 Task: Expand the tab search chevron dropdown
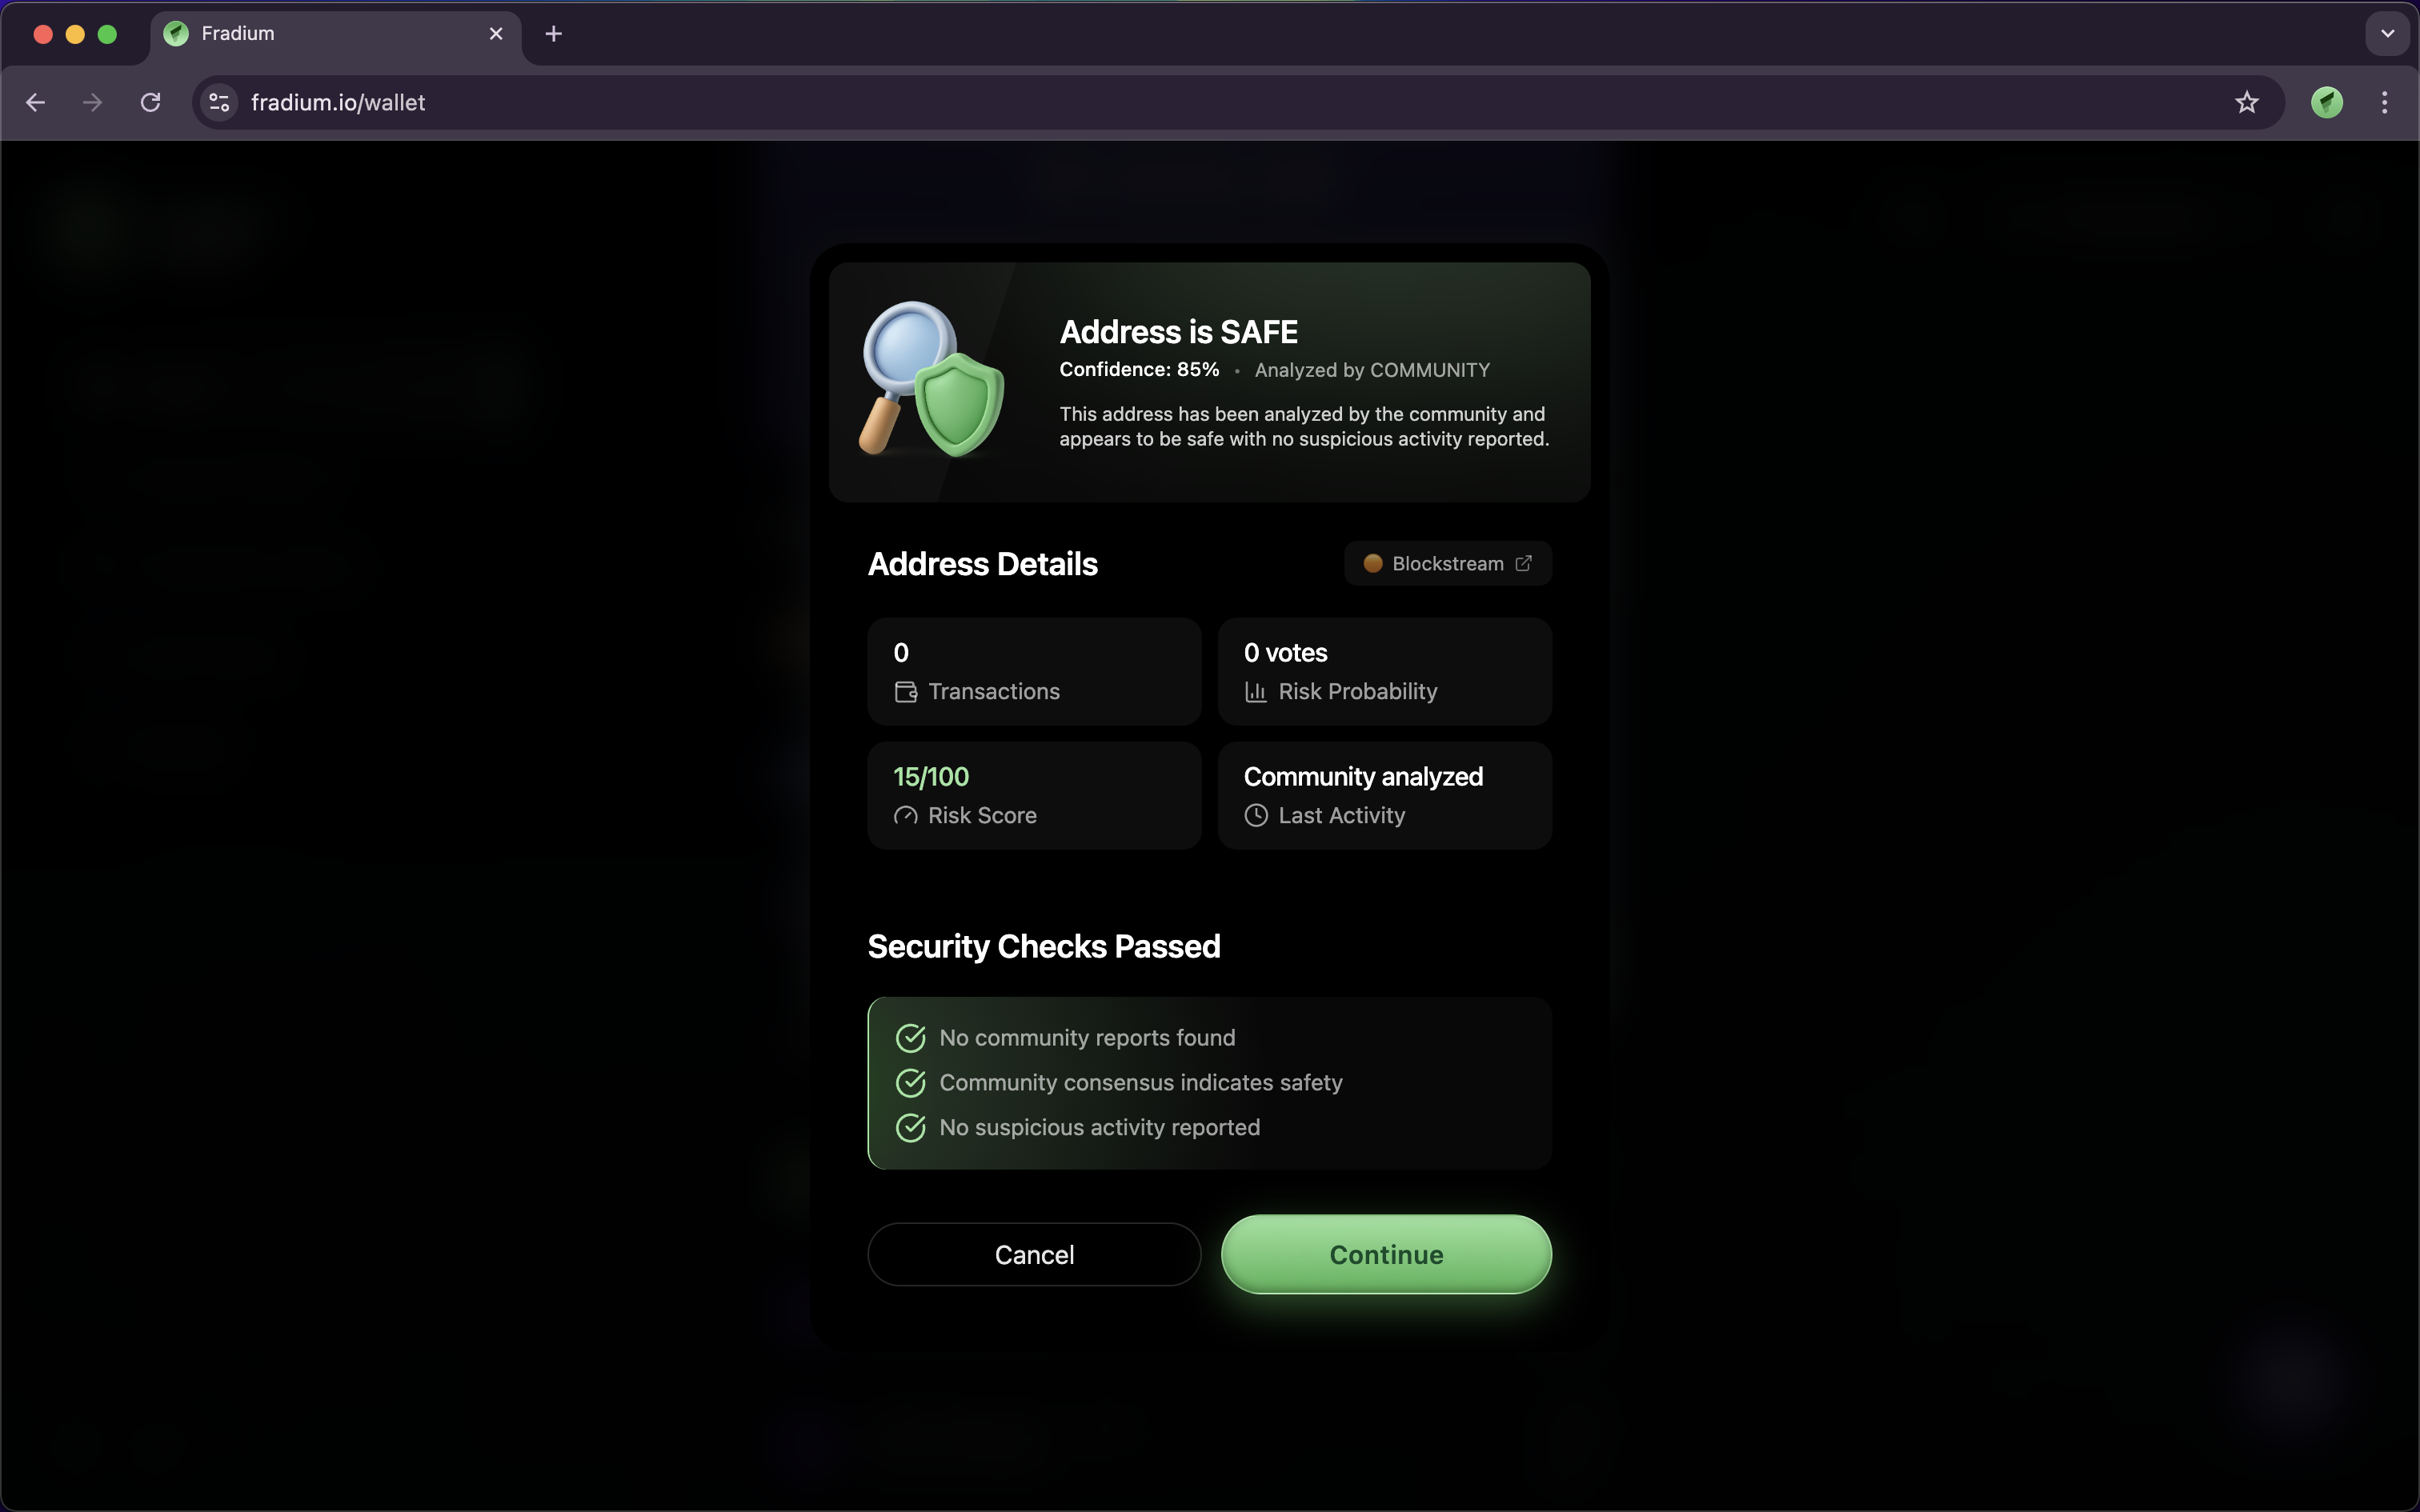coord(2387,34)
